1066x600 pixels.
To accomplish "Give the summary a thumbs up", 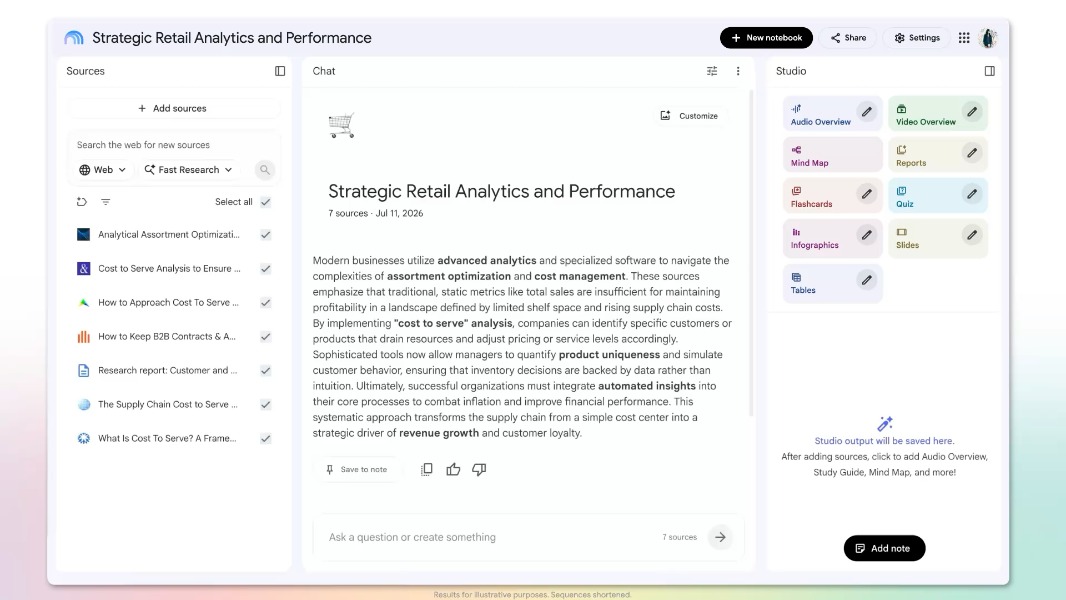I will tap(453, 470).
